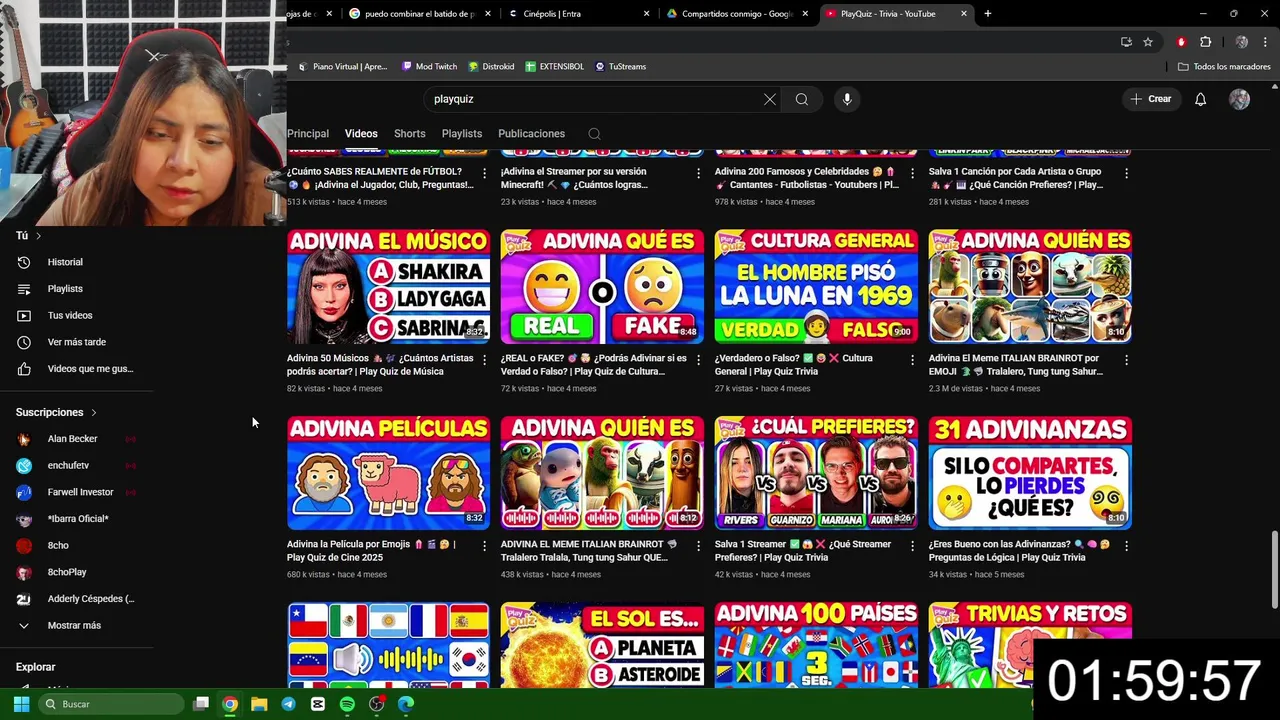This screenshot has height=720, width=1280.
Task: Open options for REAL o FAKE video
Action: pos(698,359)
